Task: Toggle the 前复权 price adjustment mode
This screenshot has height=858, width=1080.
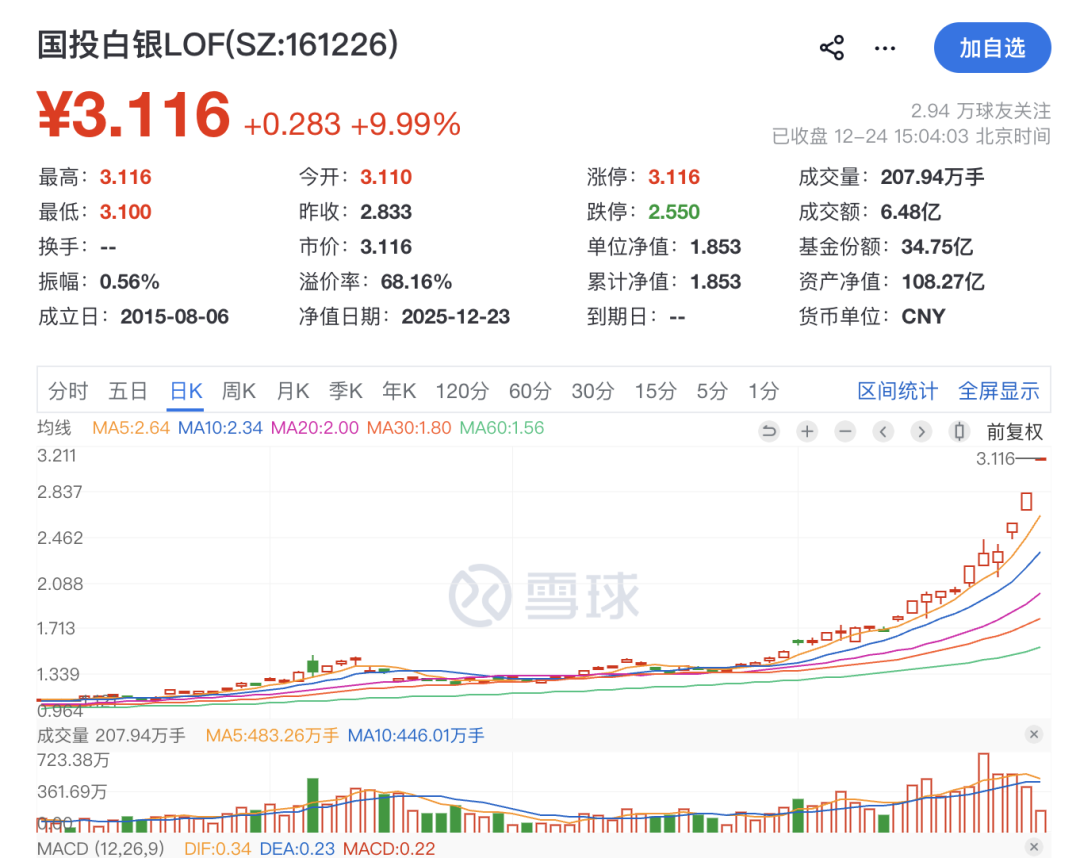Action: click(1013, 431)
